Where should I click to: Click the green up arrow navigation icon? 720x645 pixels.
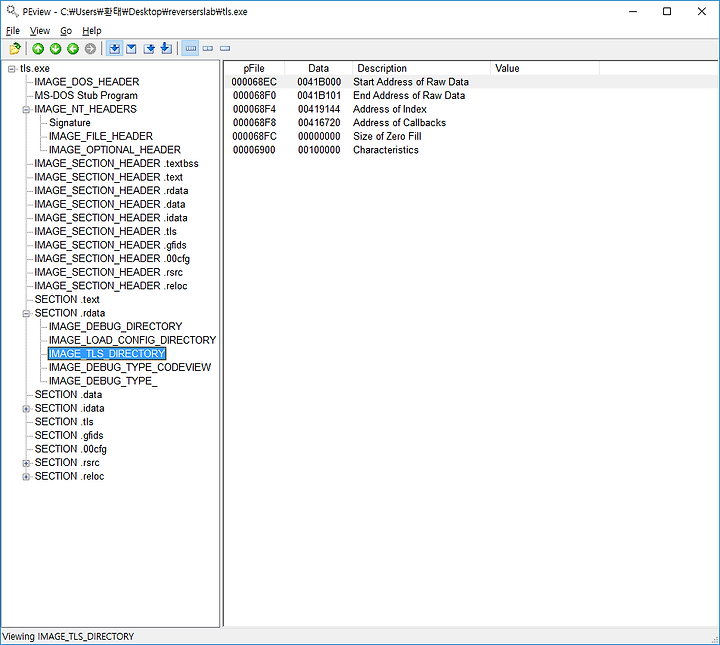[38, 48]
